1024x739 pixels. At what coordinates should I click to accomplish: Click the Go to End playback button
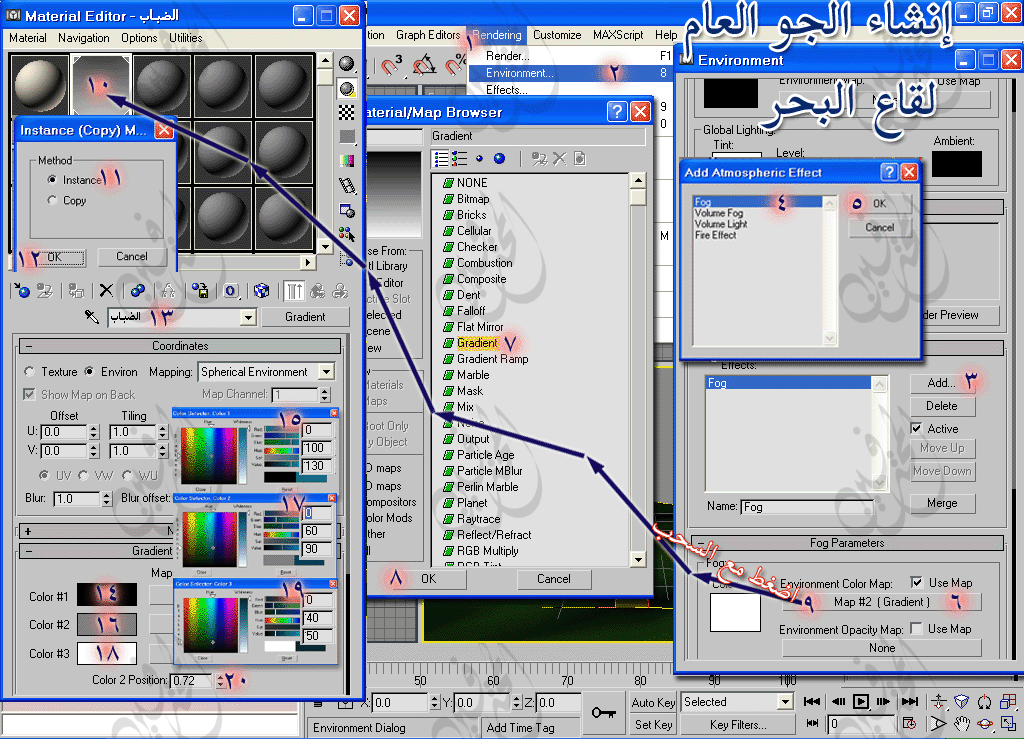(x=909, y=702)
